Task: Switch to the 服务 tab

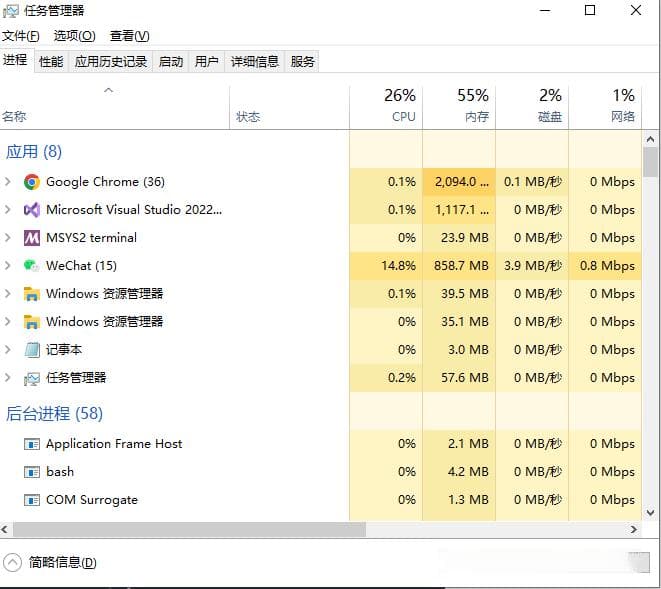Action: tap(302, 62)
